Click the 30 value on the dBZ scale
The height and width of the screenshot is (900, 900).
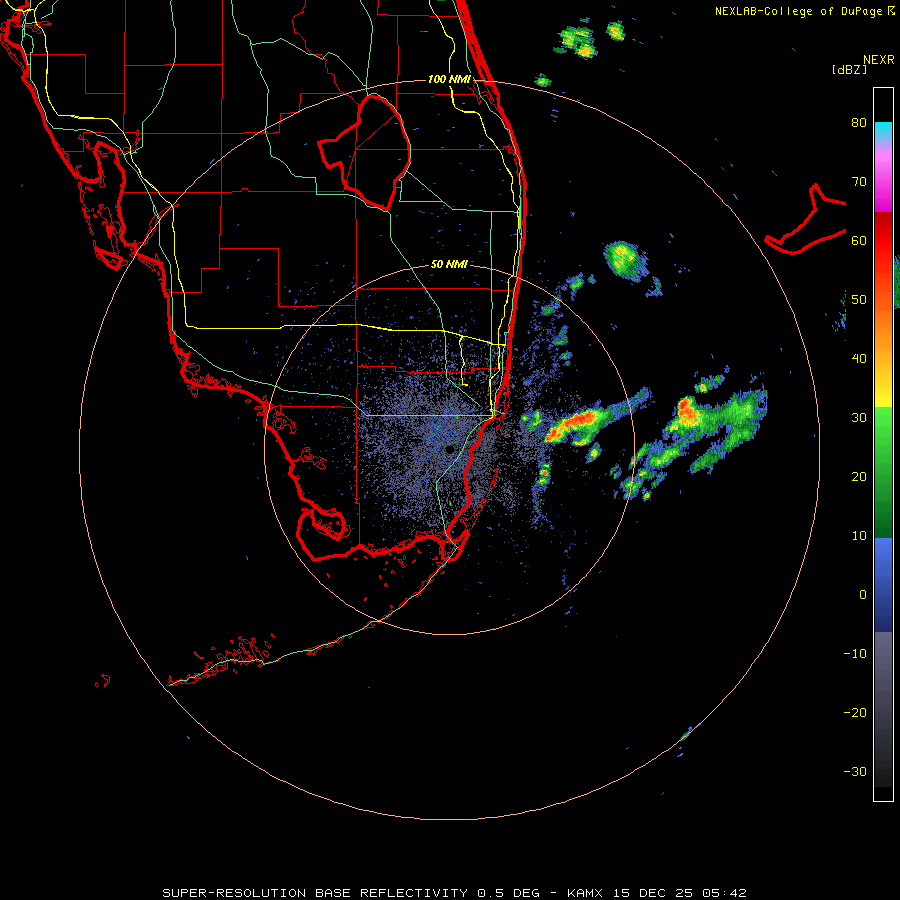859,418
